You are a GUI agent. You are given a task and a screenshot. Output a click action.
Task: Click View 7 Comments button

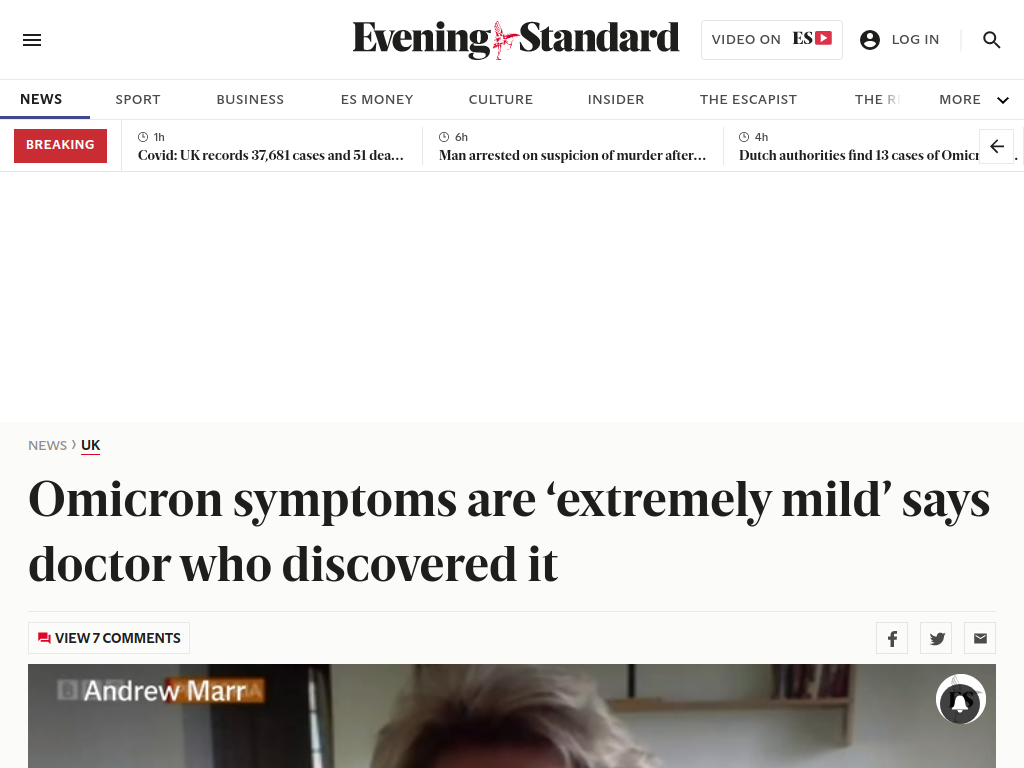(x=109, y=638)
